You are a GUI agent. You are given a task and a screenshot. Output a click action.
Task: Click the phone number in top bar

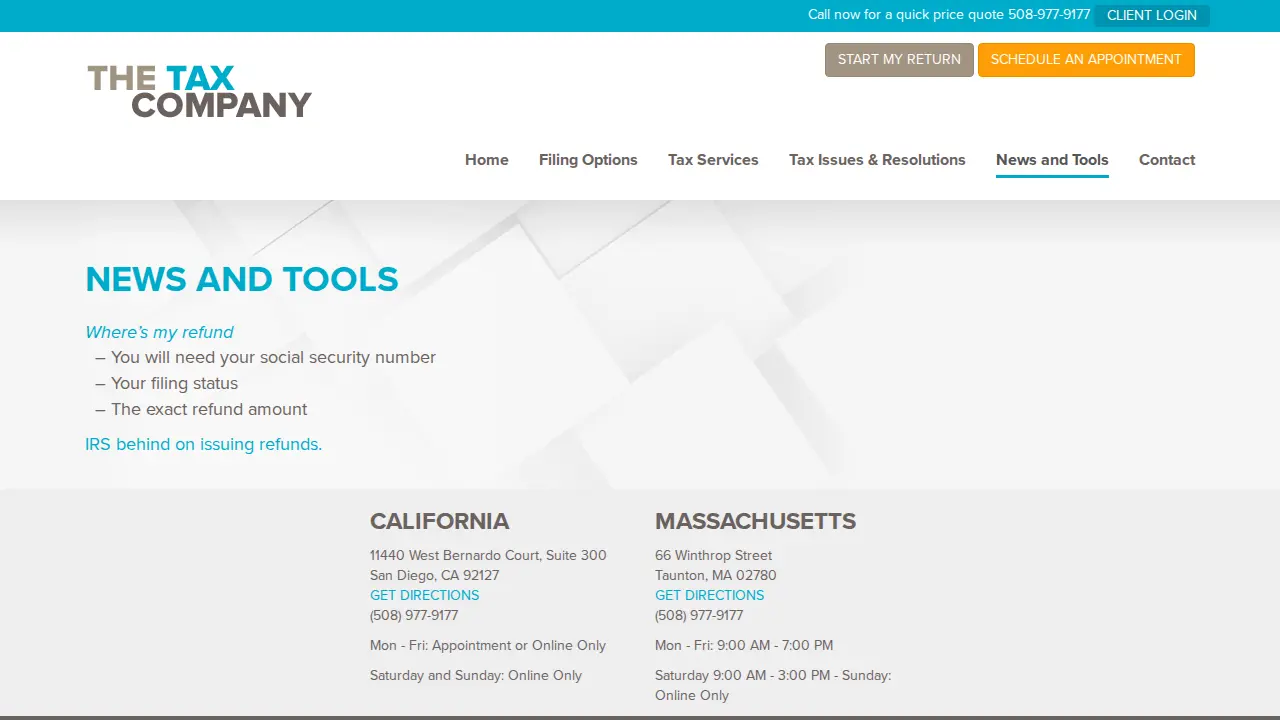pos(1049,15)
